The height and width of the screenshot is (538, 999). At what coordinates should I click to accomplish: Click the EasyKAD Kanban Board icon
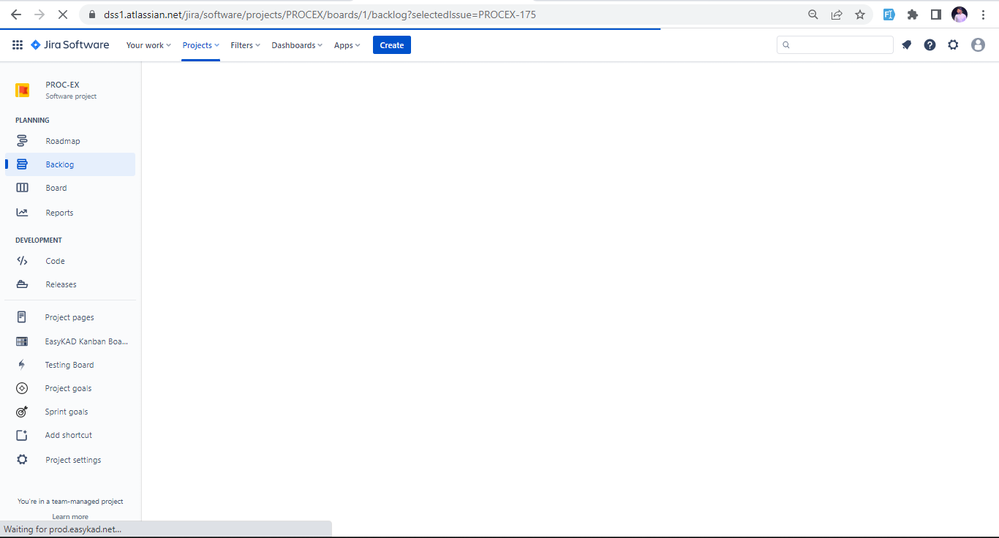22,341
